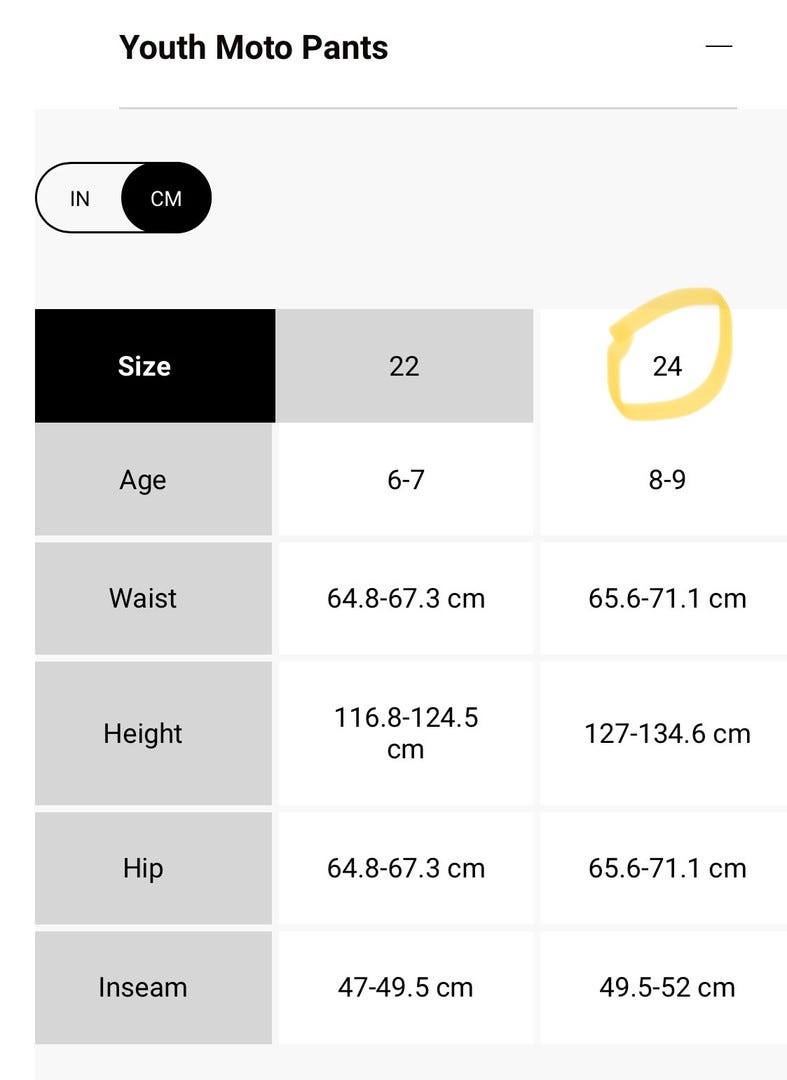Click the Inseam row label
The image size is (787, 1080).
coord(143,987)
